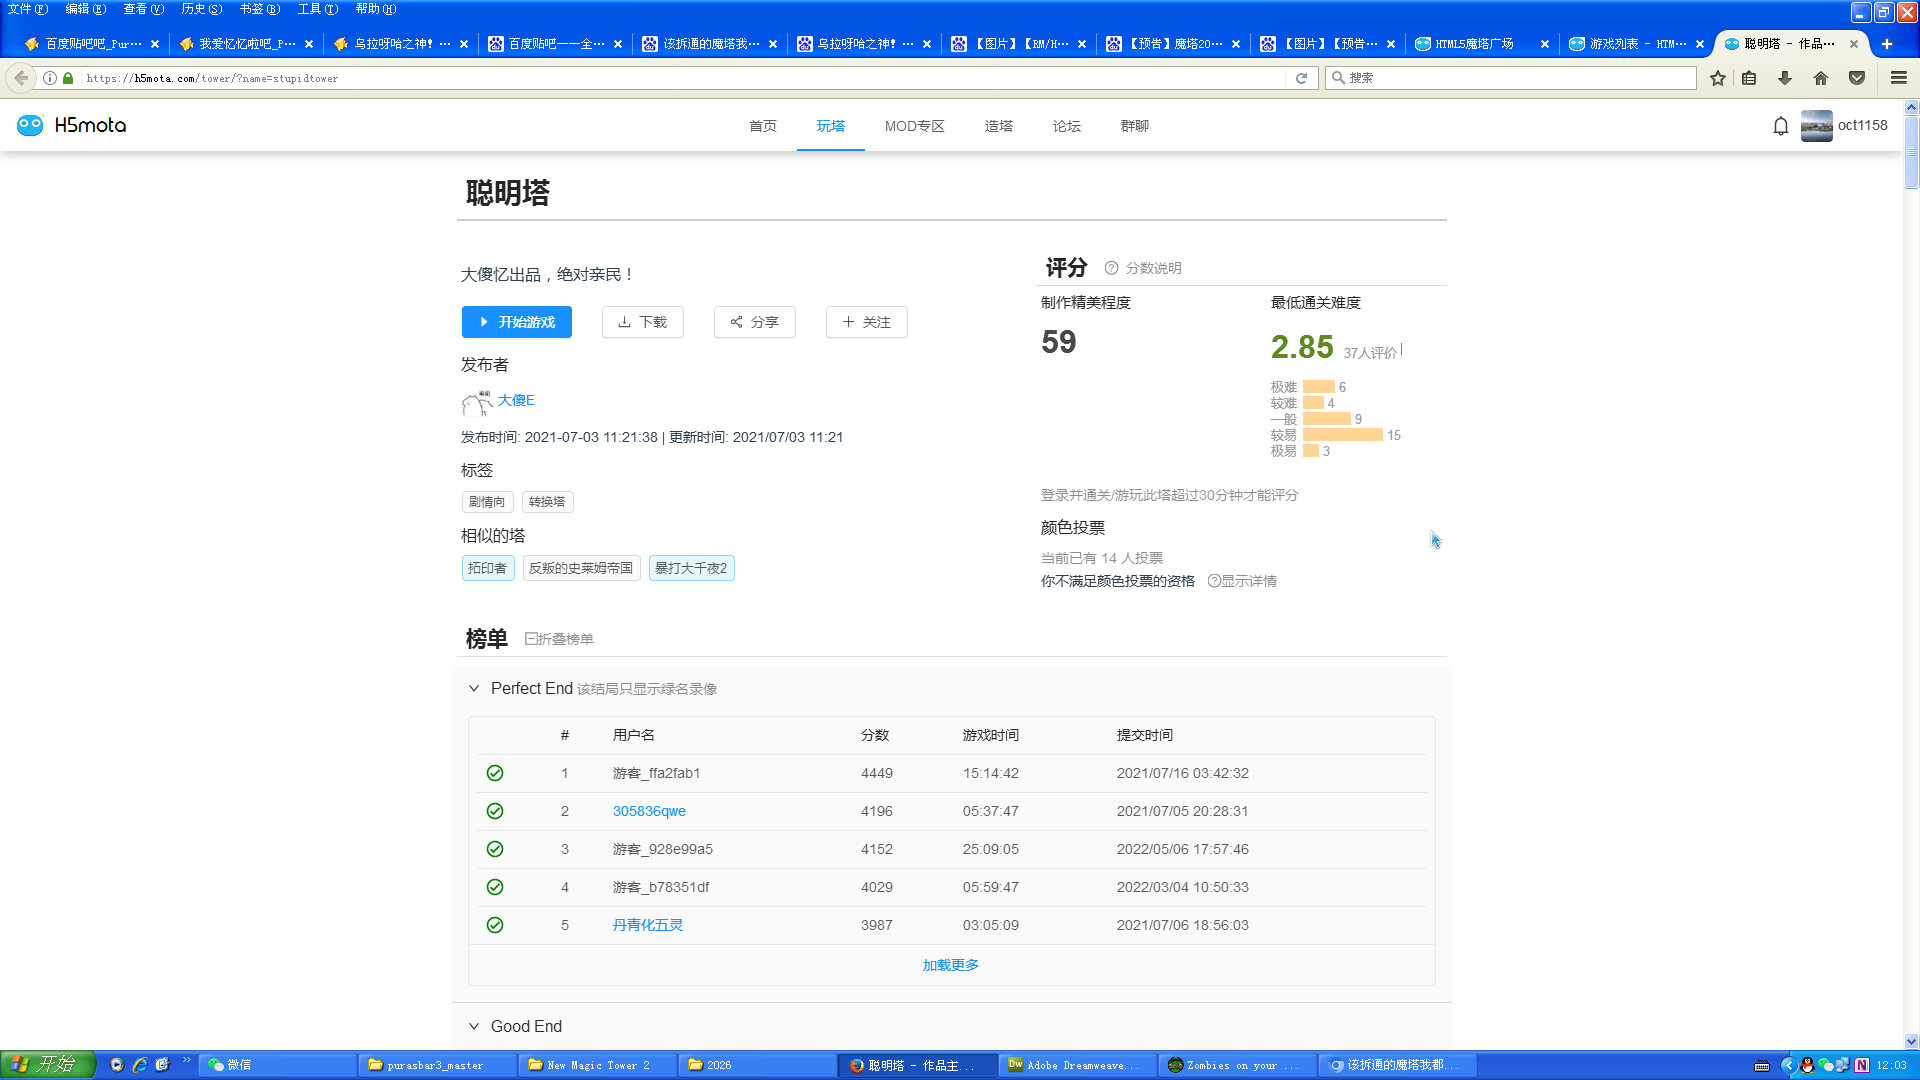This screenshot has height=1080, width=1920.
Task: Open similar tower 反叛的史莱姆帝国
Action: [x=581, y=568]
